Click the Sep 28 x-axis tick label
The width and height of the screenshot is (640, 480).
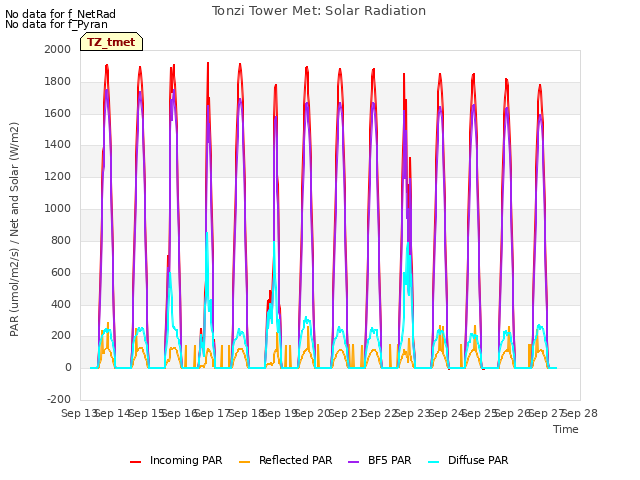click(x=580, y=413)
